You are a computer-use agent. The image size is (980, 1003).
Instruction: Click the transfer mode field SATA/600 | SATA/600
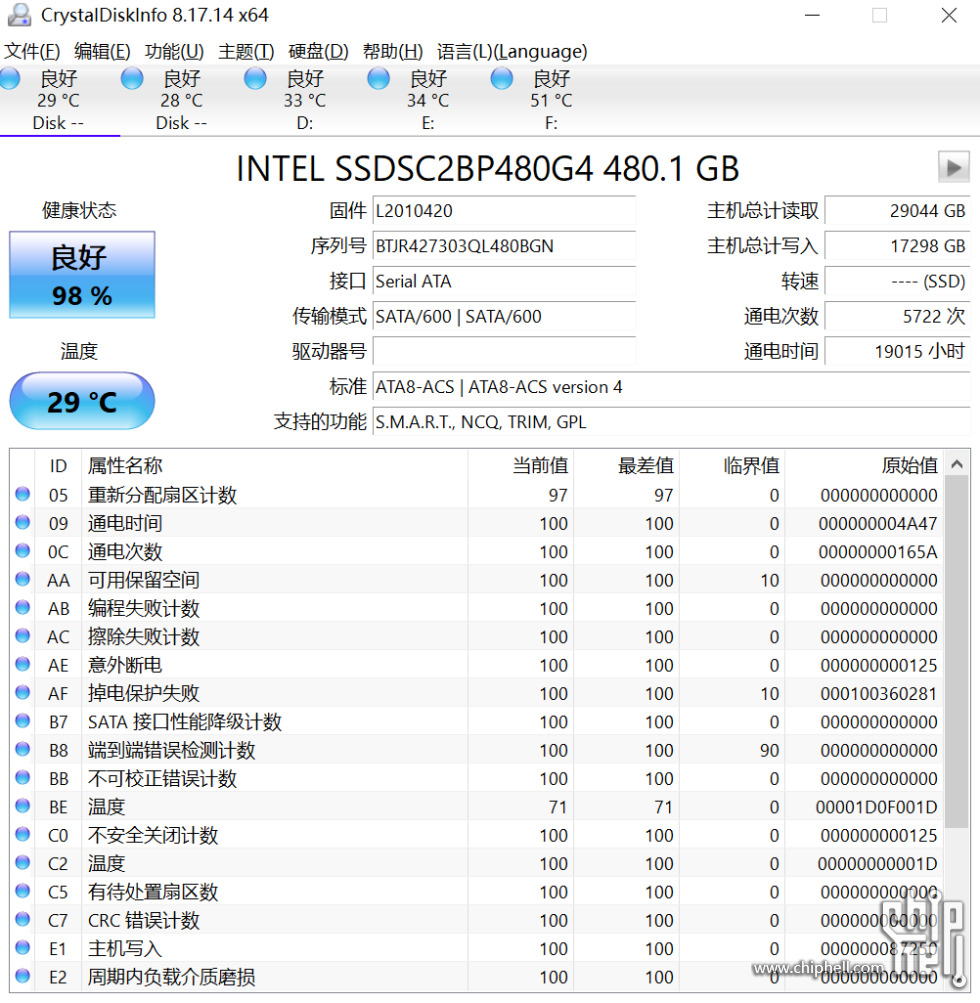click(504, 317)
